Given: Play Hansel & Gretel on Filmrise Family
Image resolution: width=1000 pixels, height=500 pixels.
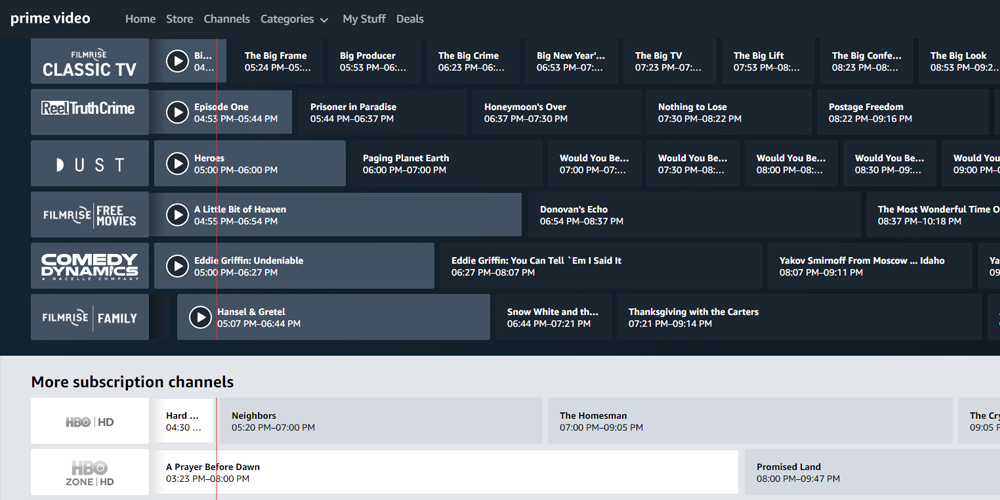Looking at the screenshot, I should 200,317.
